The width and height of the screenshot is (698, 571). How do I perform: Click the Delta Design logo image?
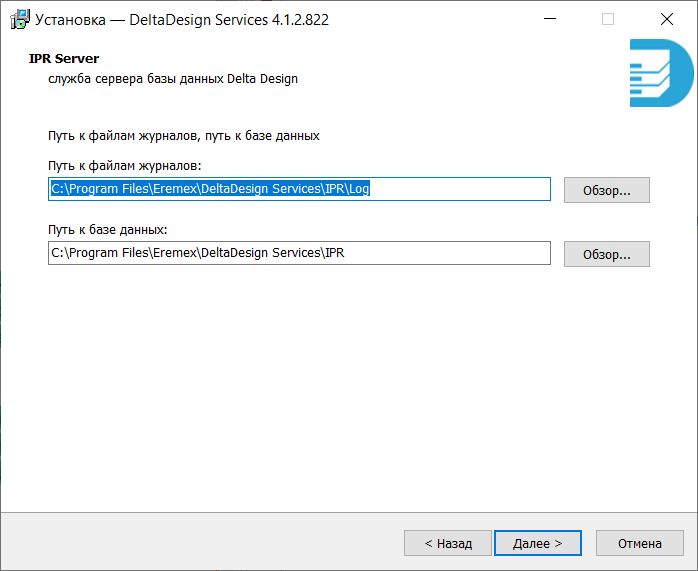(x=661, y=73)
